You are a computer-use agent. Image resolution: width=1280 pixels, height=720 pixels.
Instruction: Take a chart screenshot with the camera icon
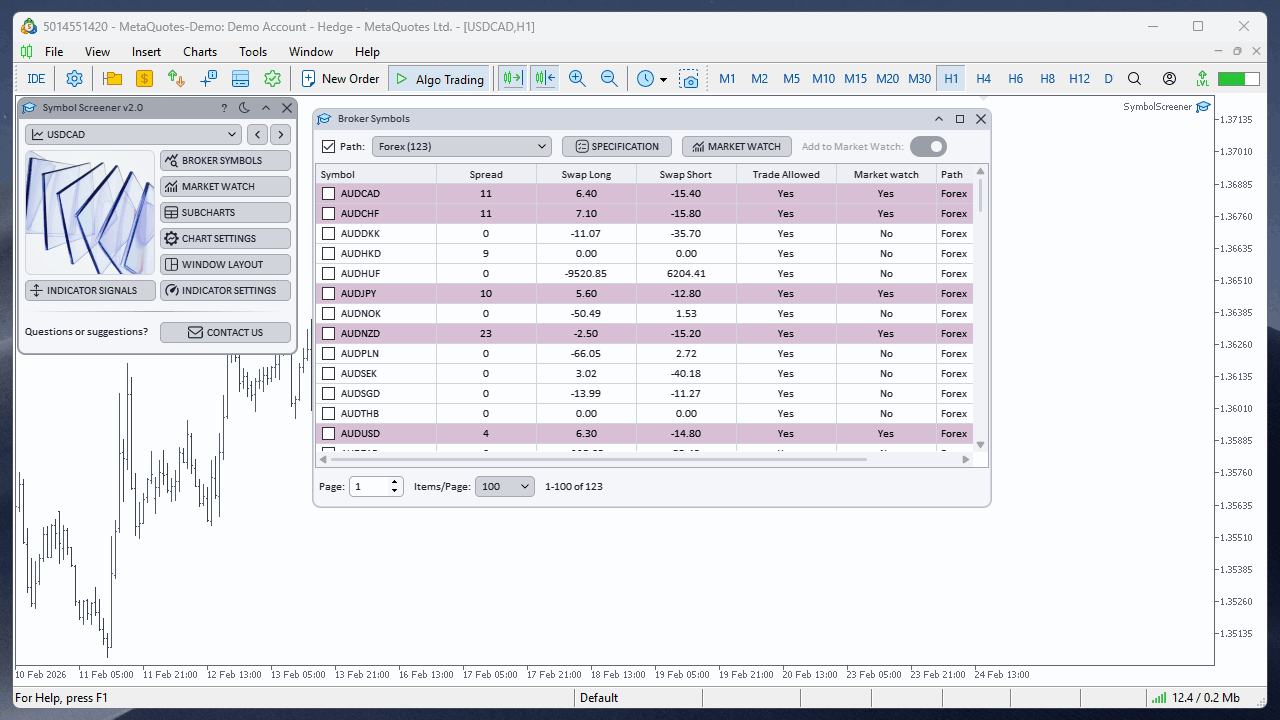pyautogui.click(x=690, y=78)
